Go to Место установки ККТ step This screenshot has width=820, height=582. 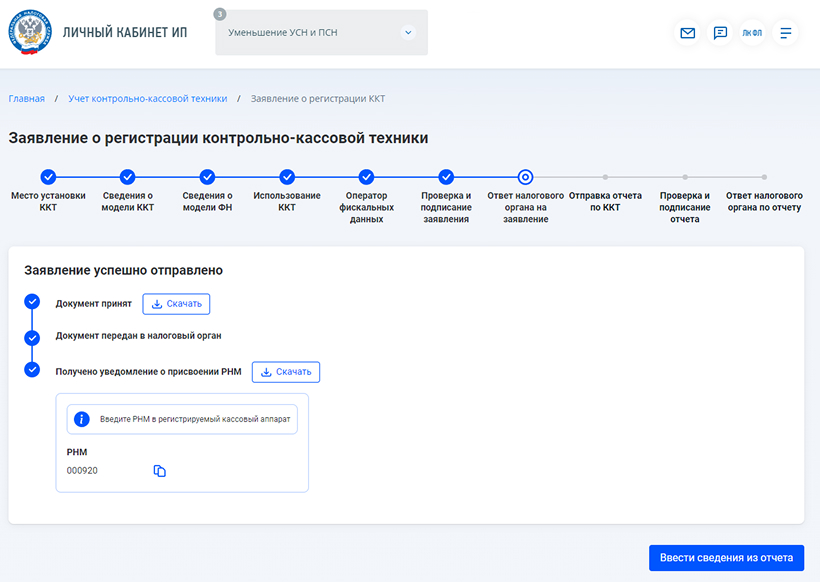click(48, 177)
